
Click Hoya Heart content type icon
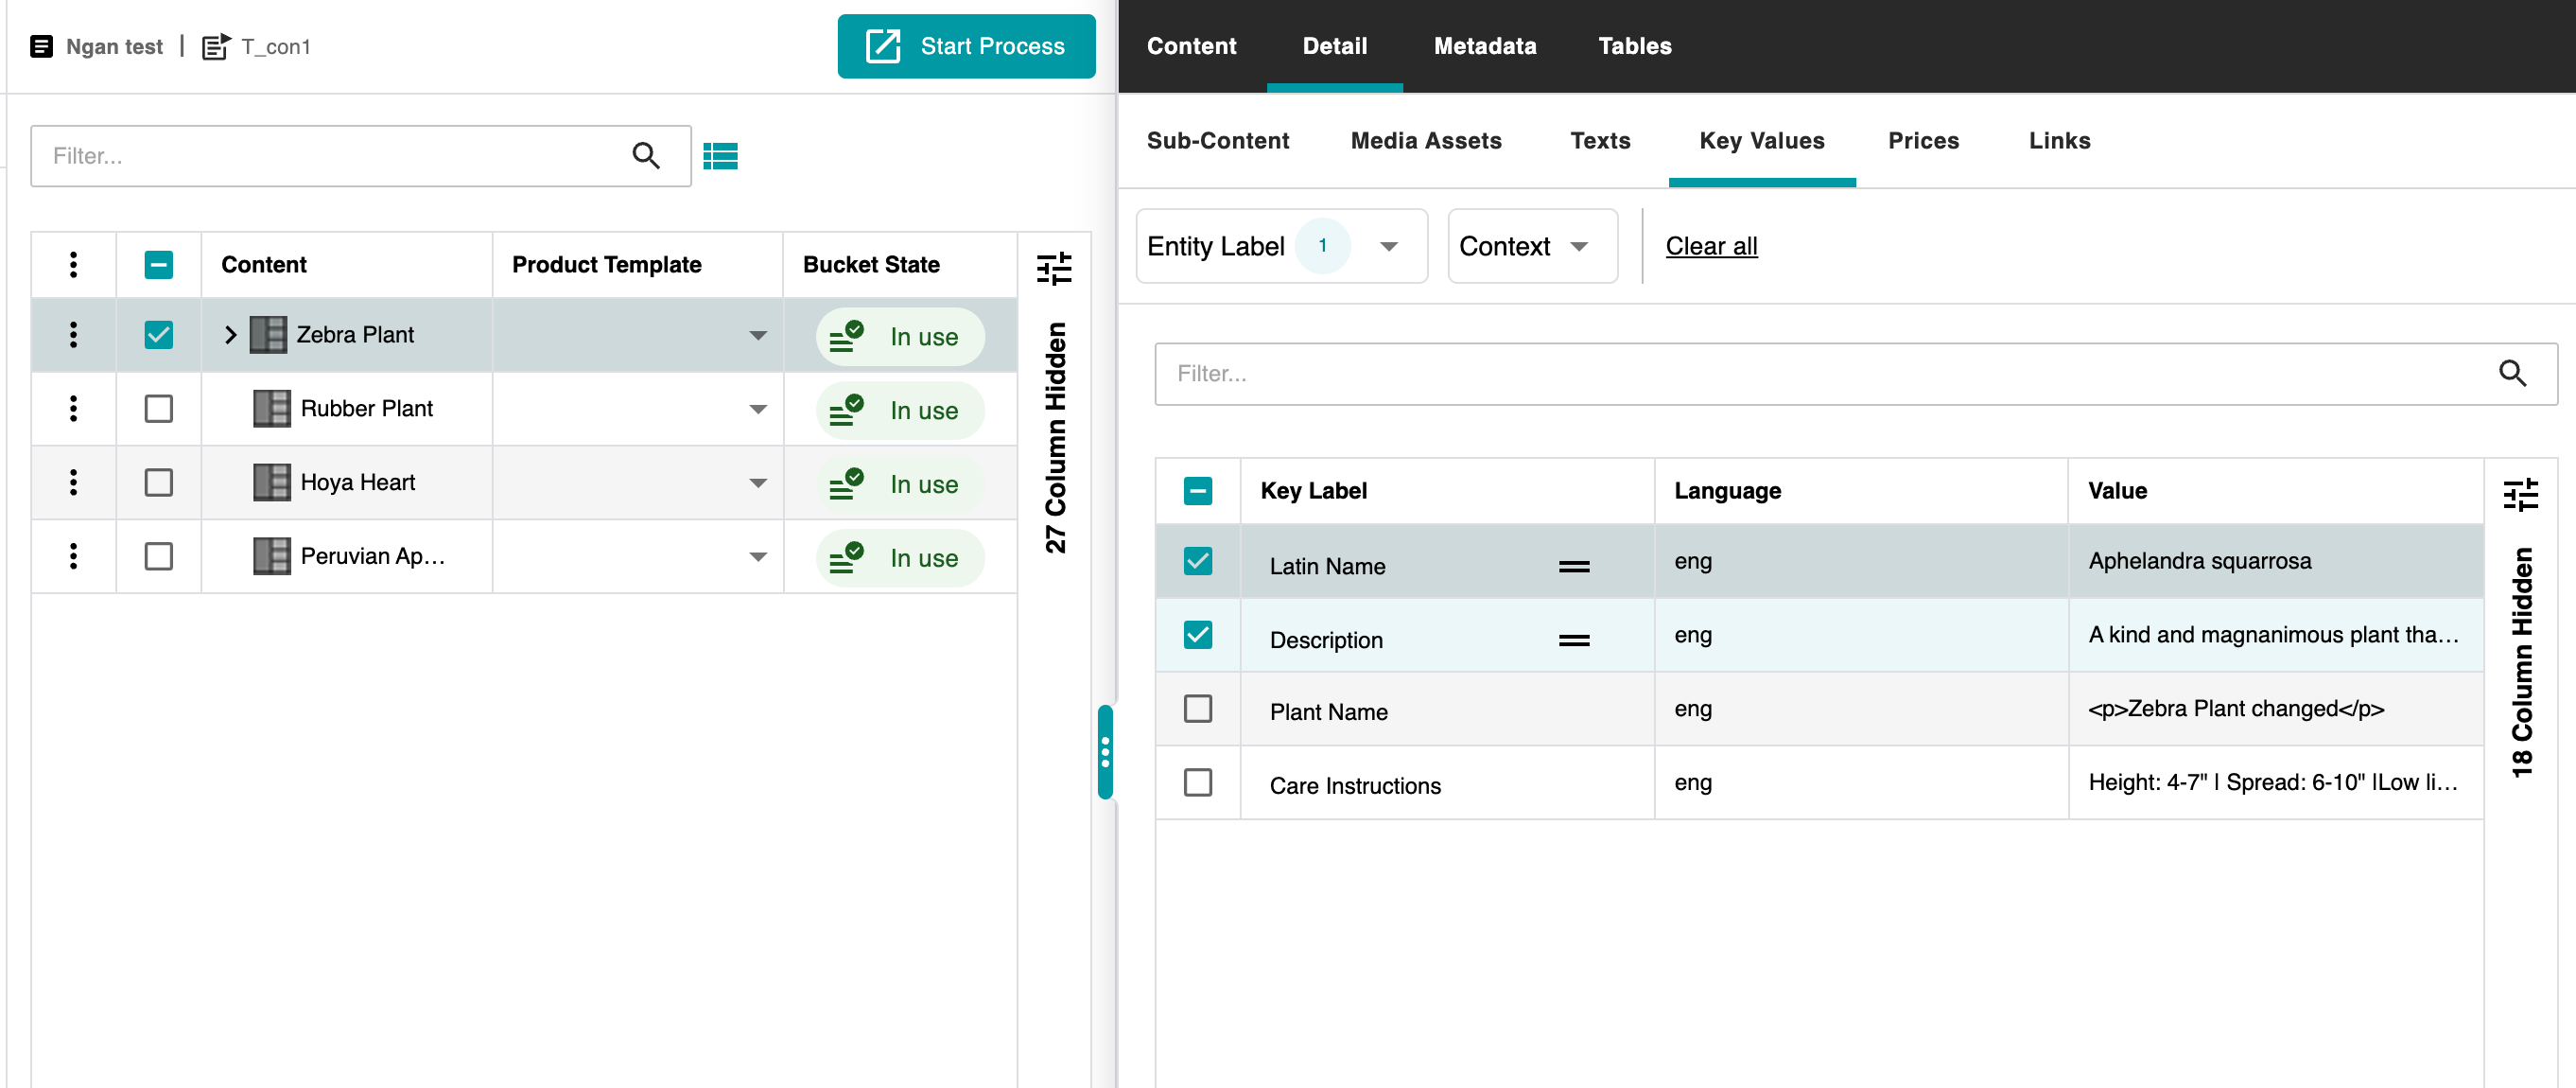(272, 482)
